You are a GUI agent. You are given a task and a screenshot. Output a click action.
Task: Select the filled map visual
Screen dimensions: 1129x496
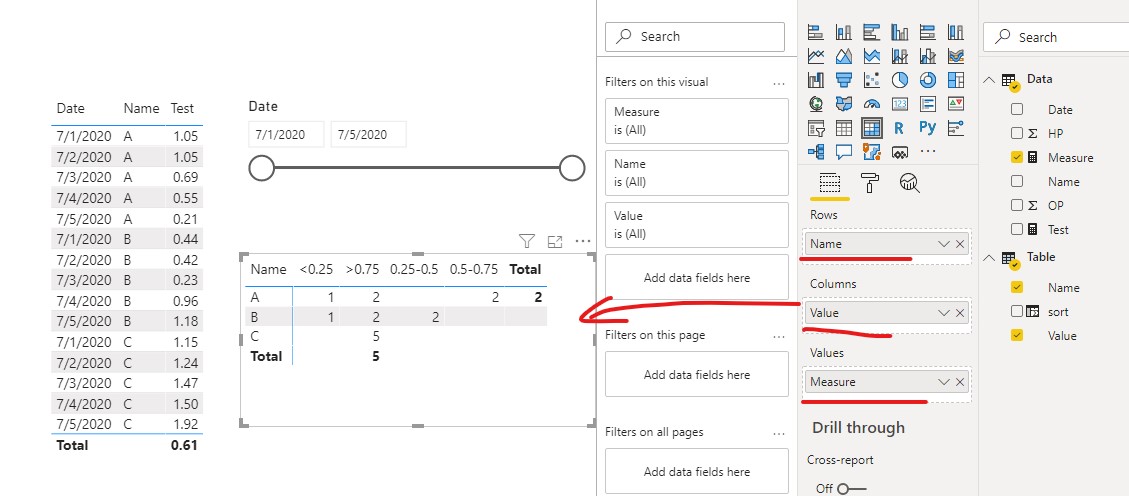[843, 104]
